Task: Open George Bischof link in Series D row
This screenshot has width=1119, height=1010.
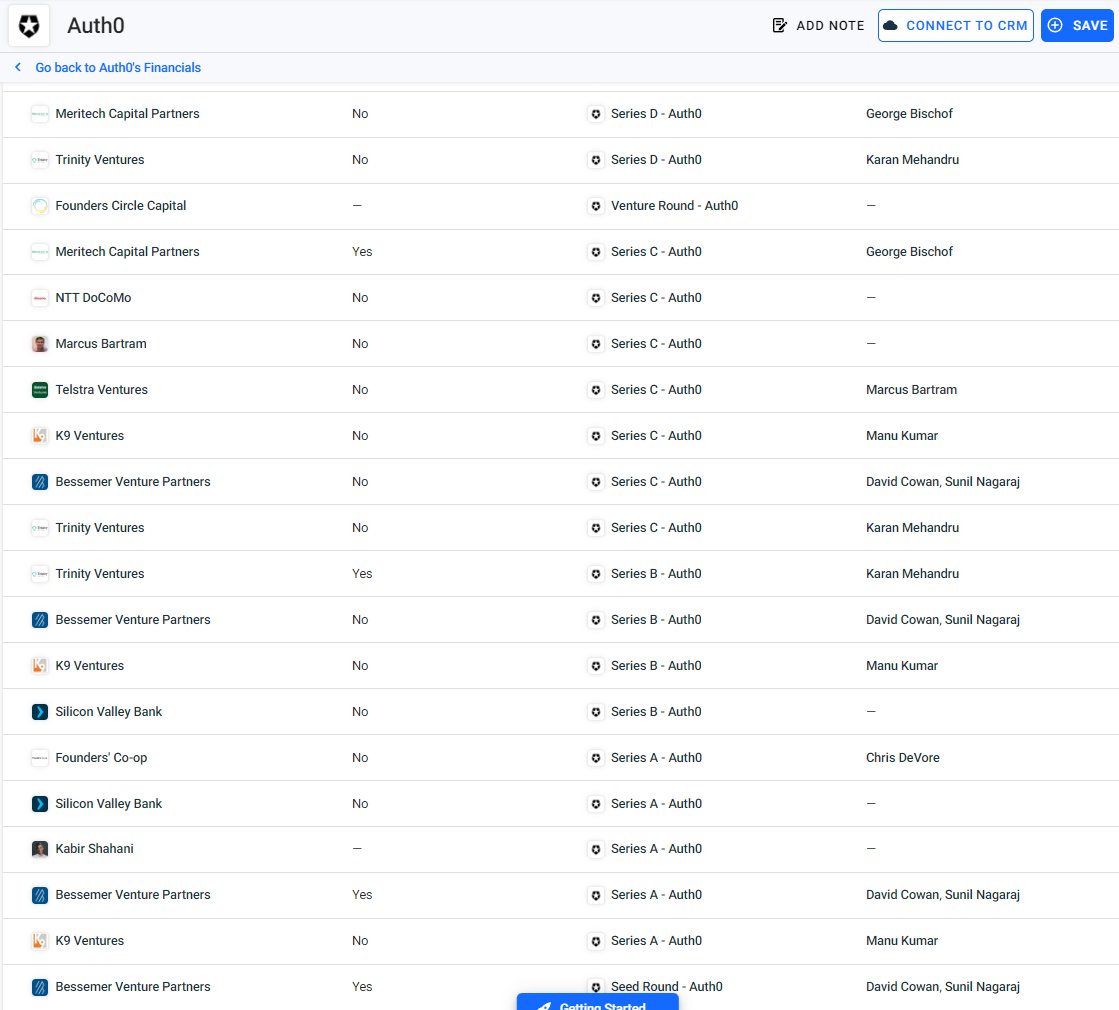Action: 909,113
